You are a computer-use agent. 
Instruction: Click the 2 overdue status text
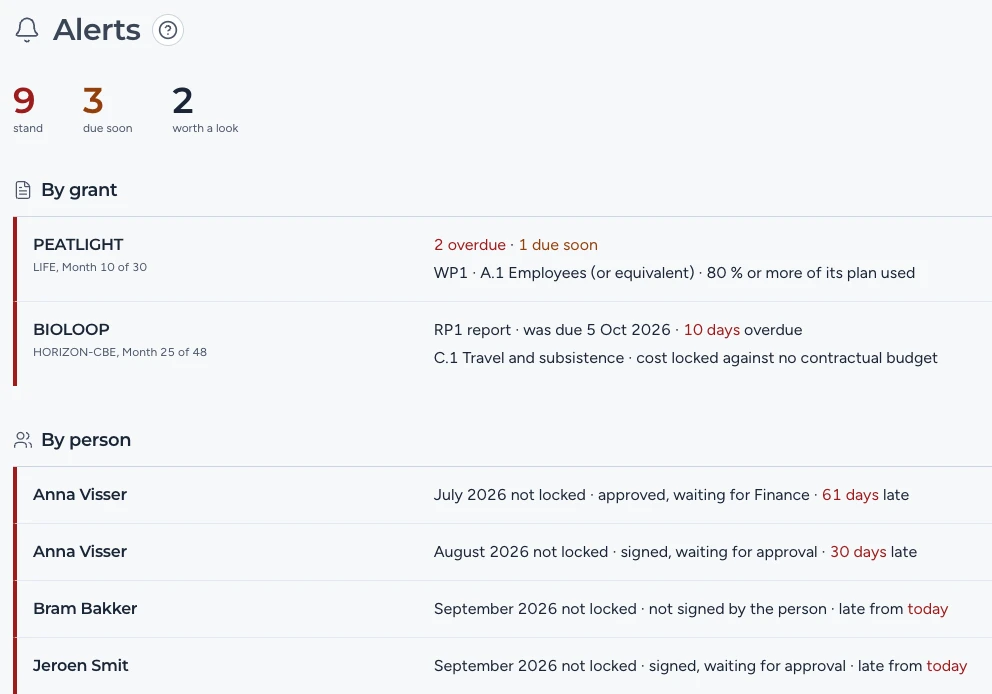point(469,245)
